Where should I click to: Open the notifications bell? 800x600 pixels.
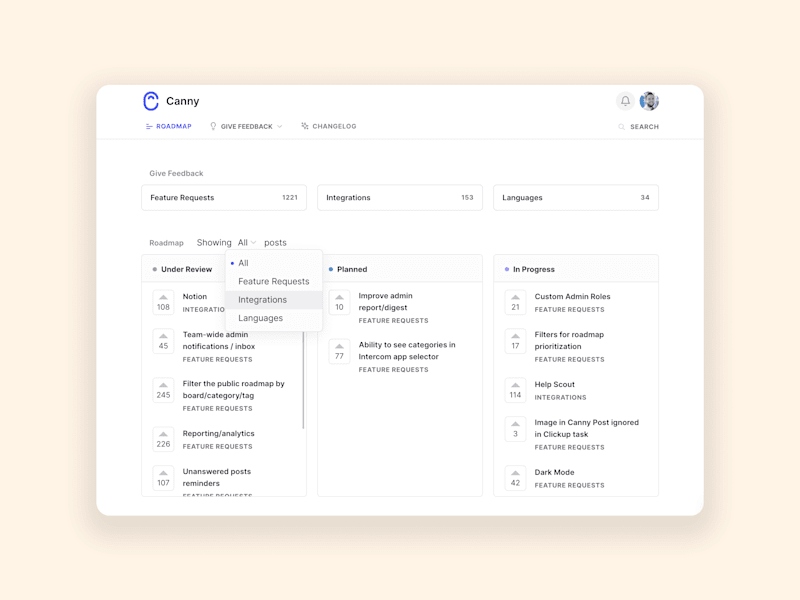(625, 101)
